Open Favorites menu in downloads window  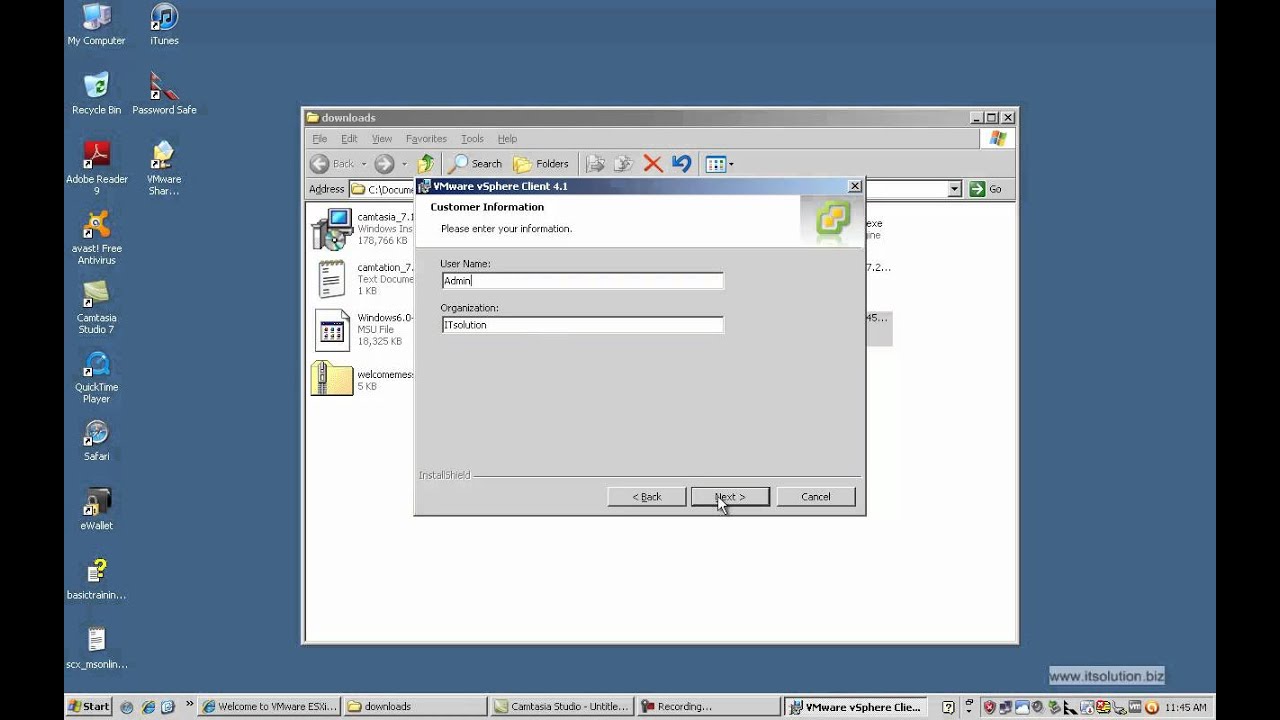pyautogui.click(x=426, y=139)
